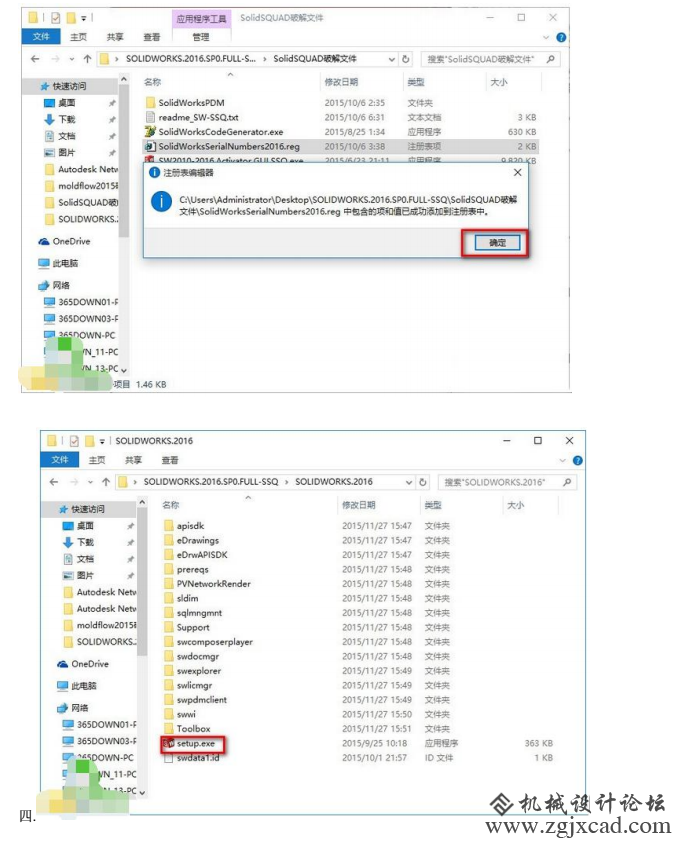
Task: Expand address history dropdown in SOLIDWORKS.2016 window
Action: (409, 482)
